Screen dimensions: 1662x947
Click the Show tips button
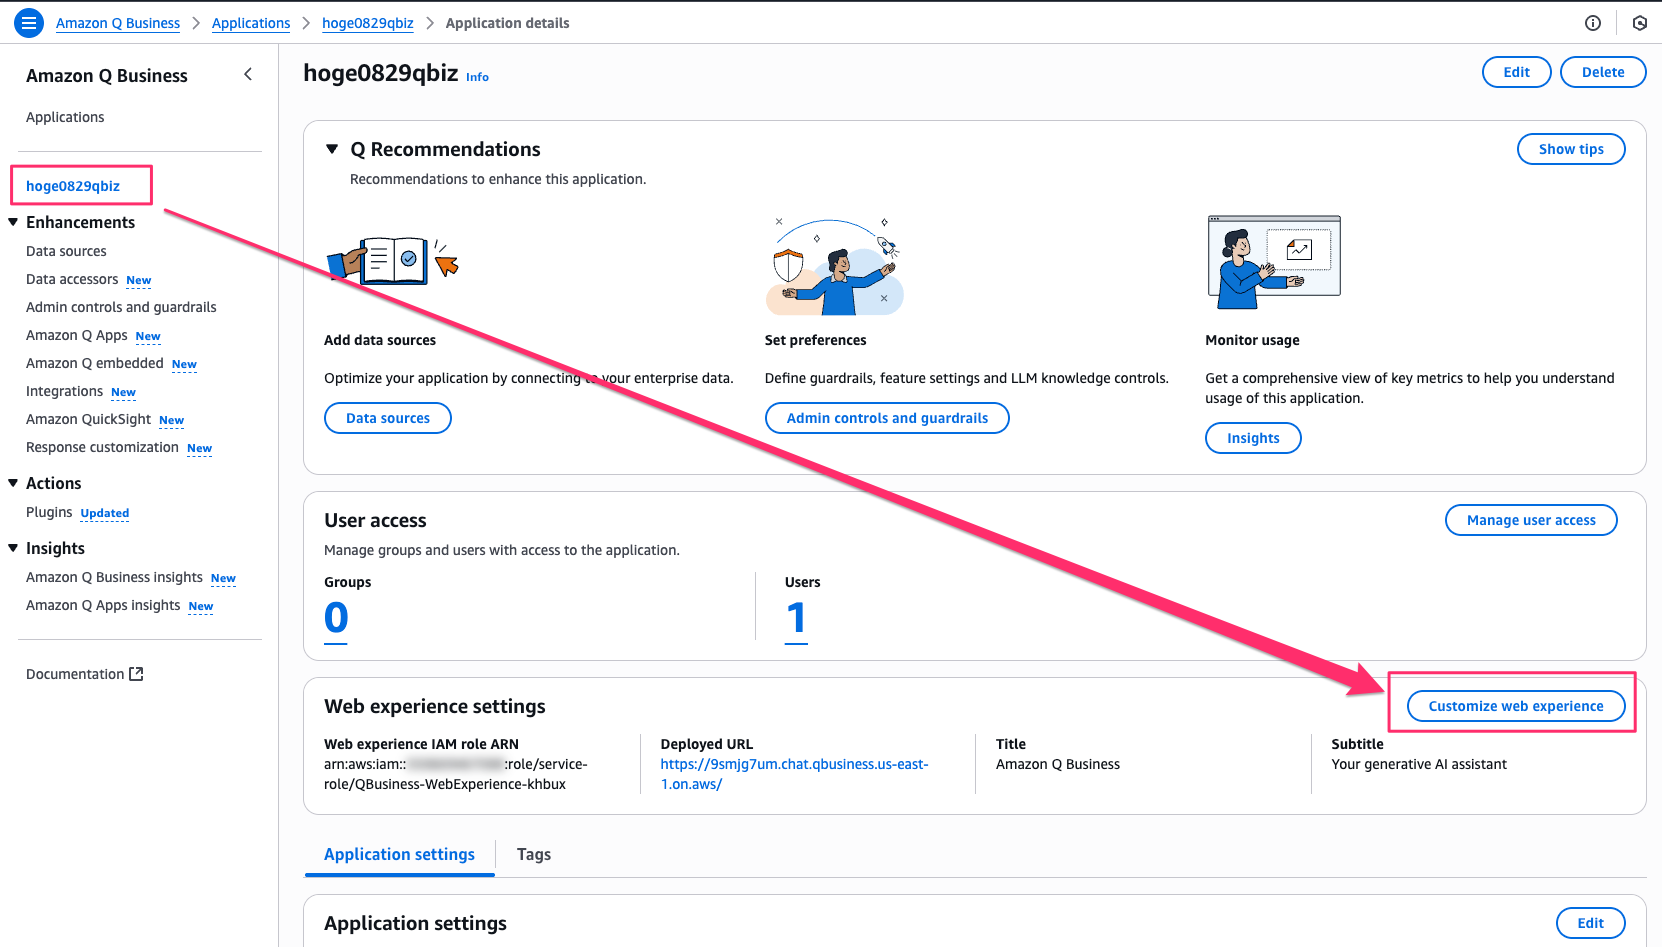click(1571, 149)
